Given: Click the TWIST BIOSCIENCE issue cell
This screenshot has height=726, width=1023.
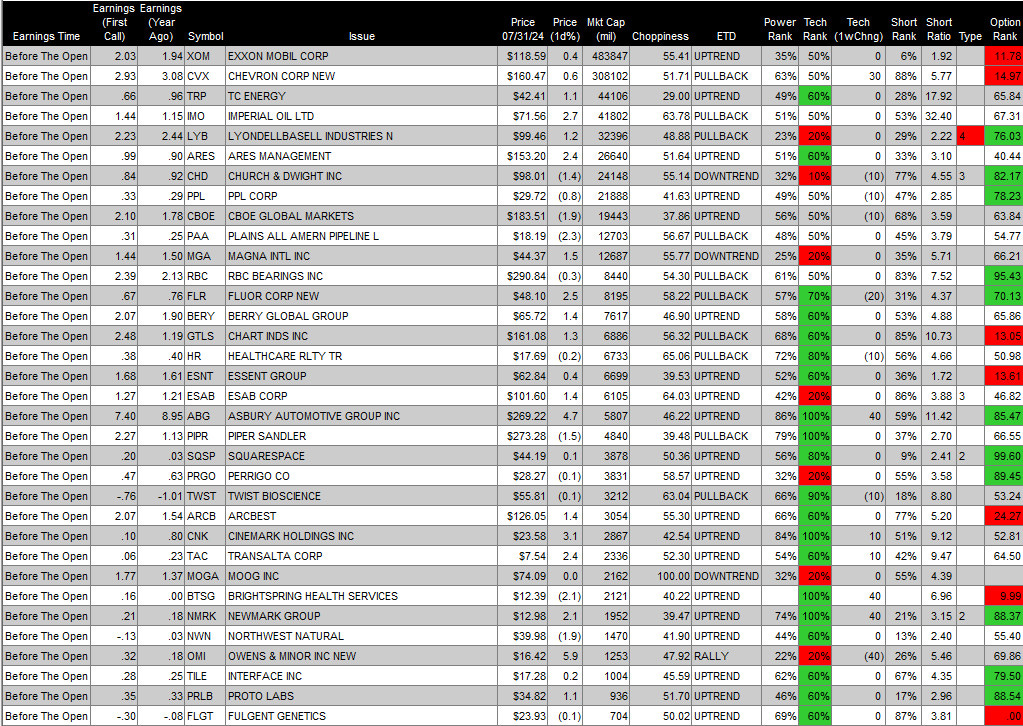Looking at the screenshot, I should 361,496.
